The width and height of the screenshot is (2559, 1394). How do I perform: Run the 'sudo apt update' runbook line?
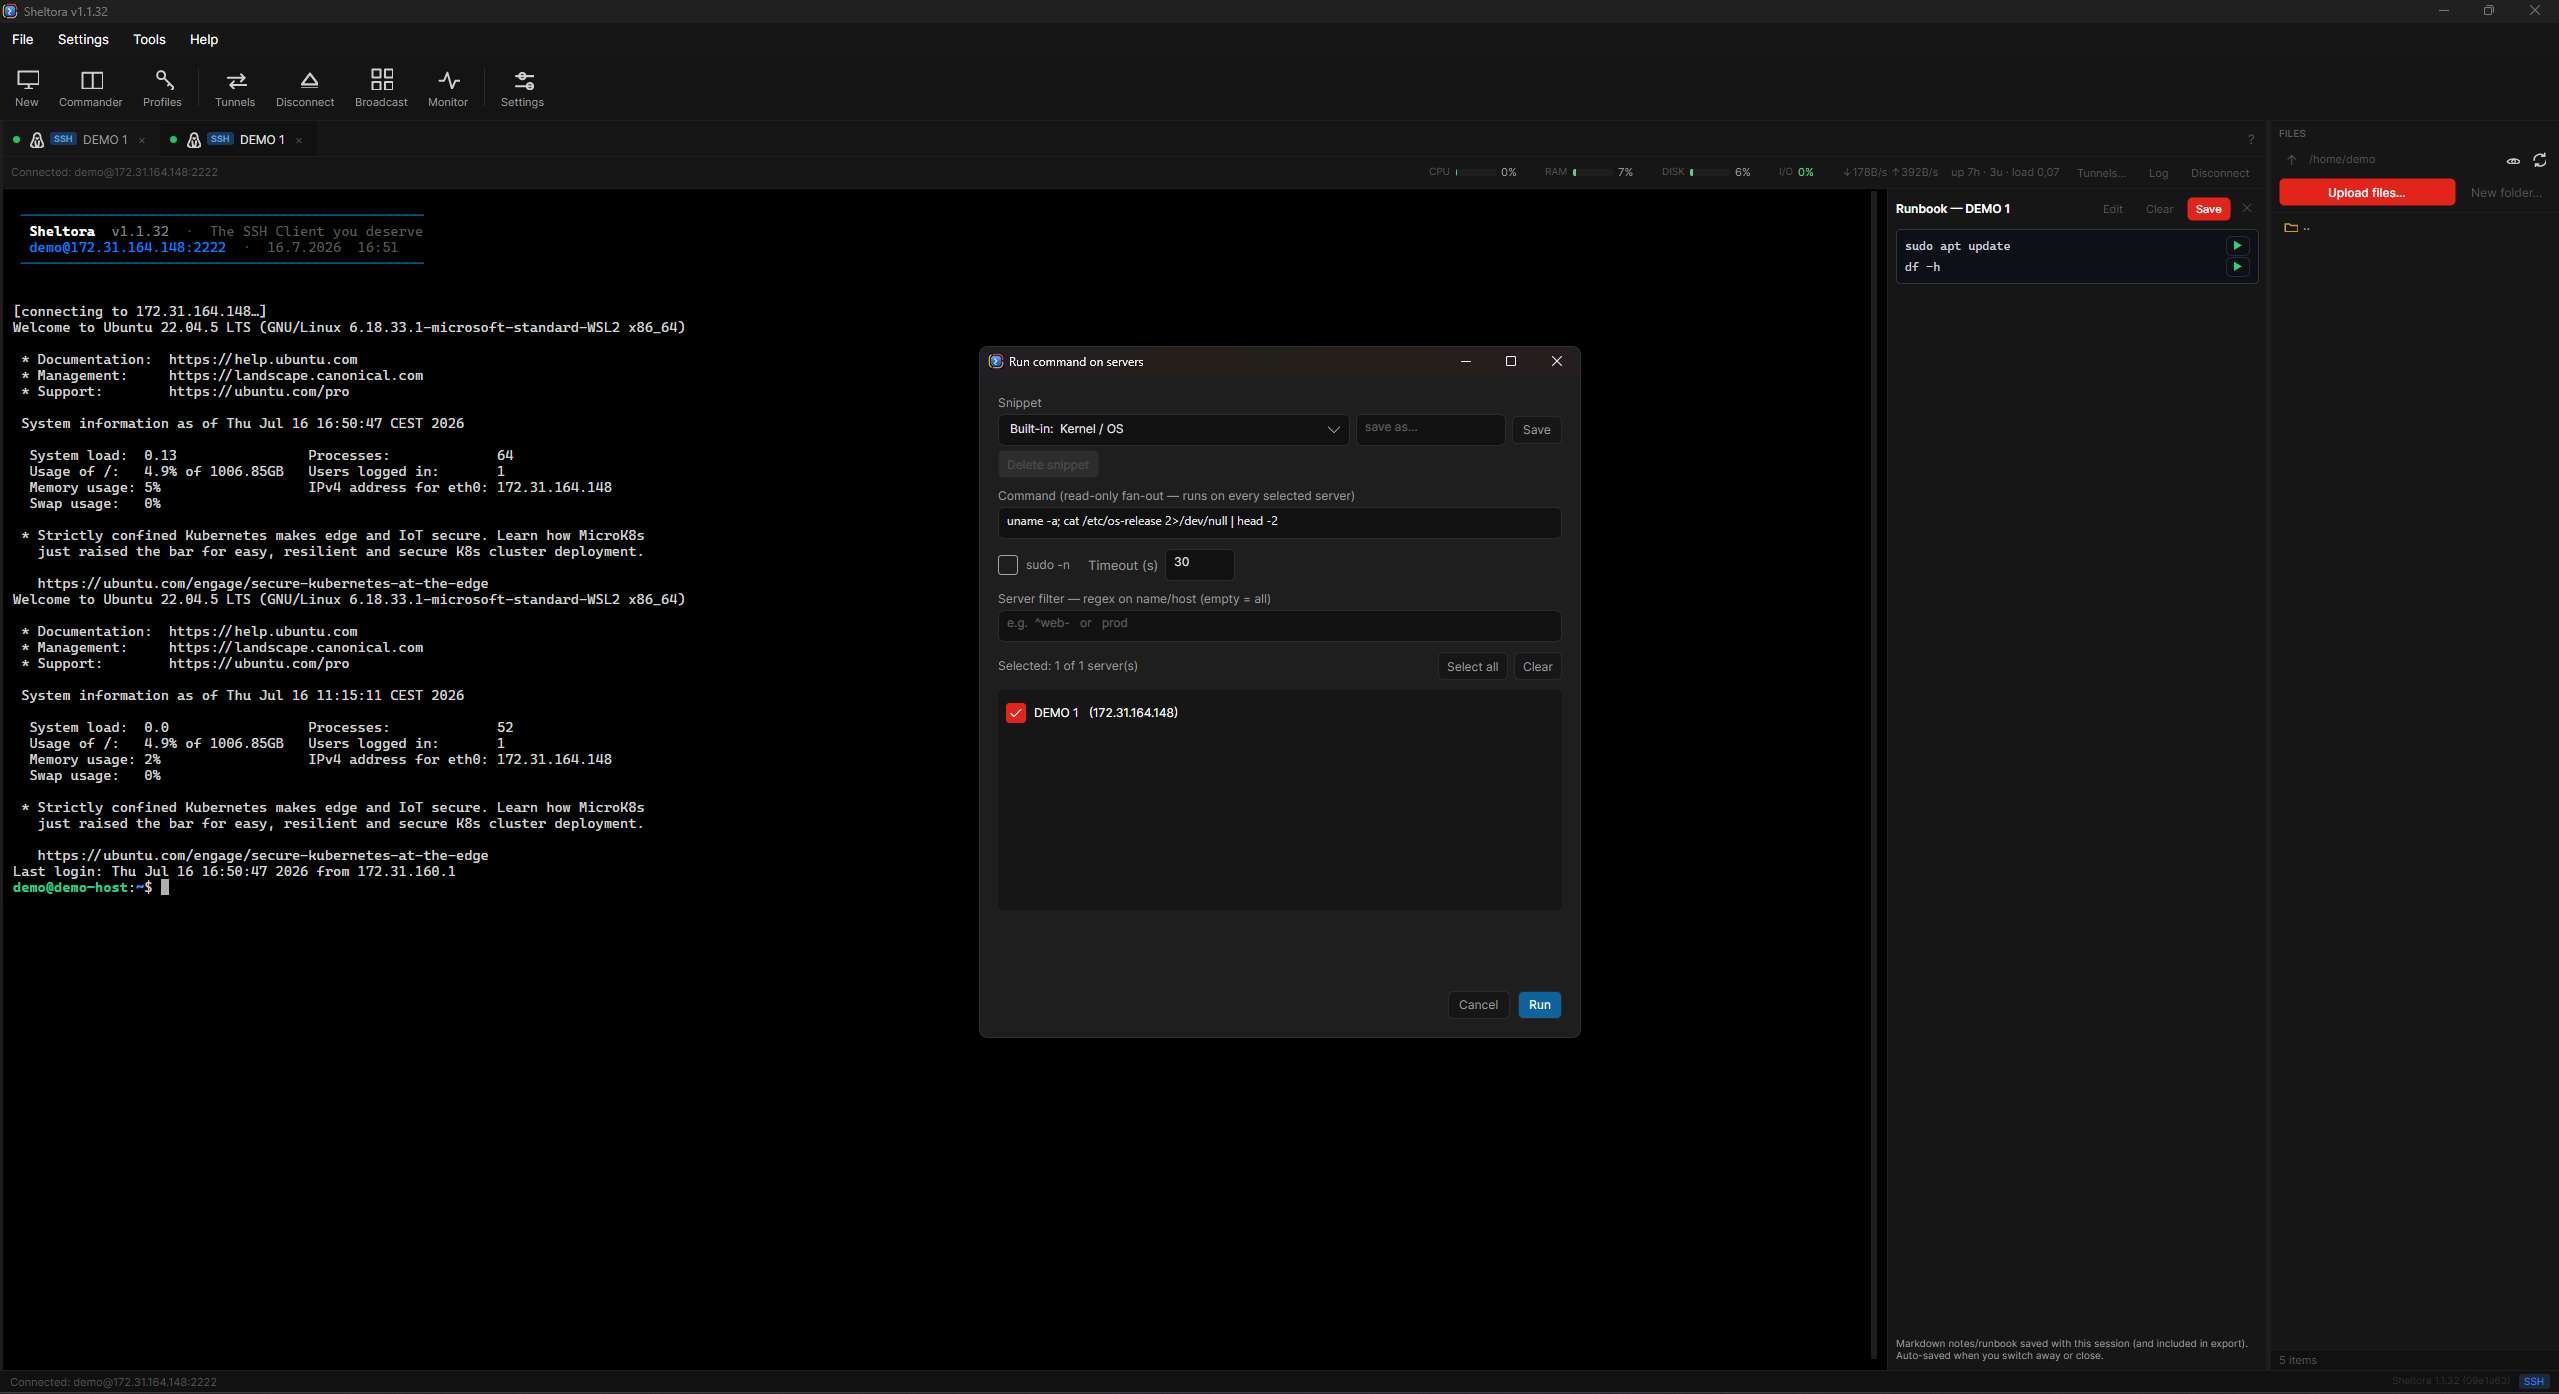[2237, 246]
